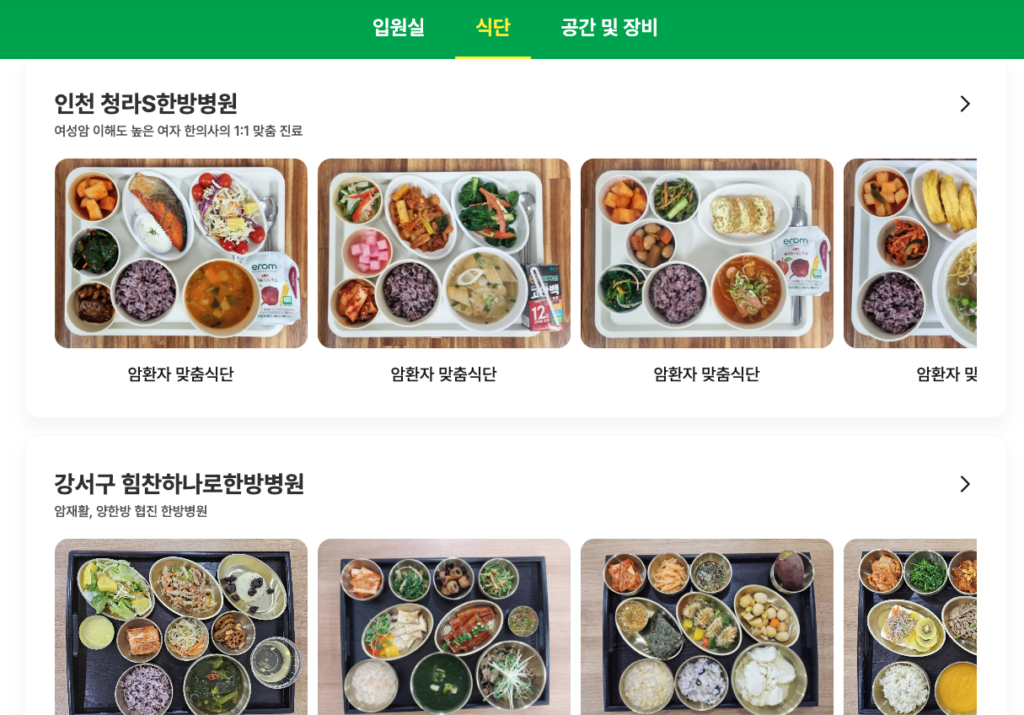The width and height of the screenshot is (1024, 715).
Task: Open the 인천 청라S한방병원 hospital title
Action: point(146,103)
